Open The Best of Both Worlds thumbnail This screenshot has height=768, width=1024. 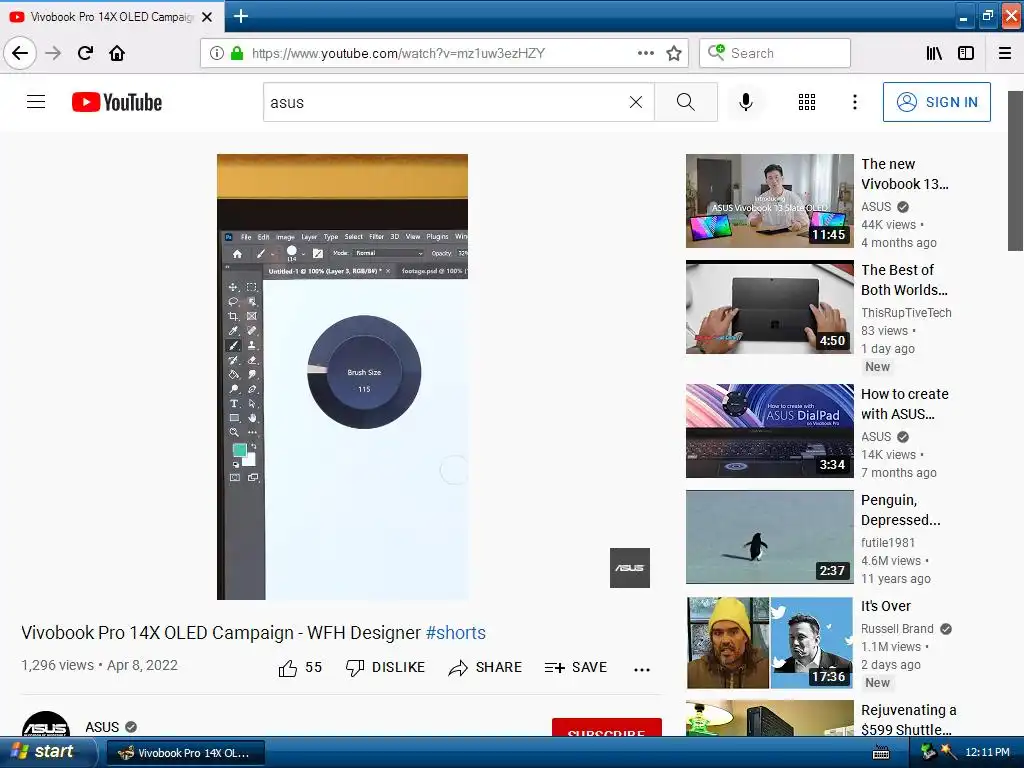pos(769,307)
